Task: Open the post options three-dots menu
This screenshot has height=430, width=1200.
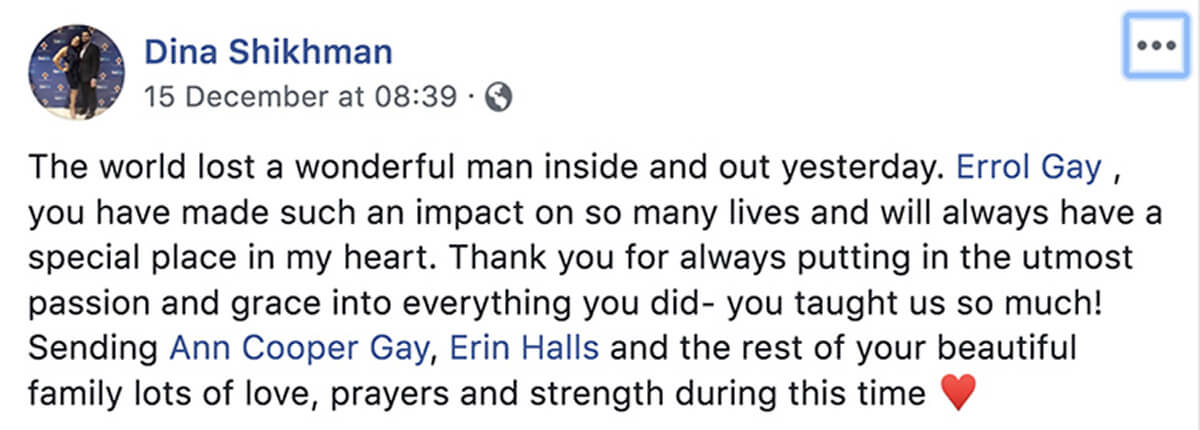Action: coord(1156,47)
